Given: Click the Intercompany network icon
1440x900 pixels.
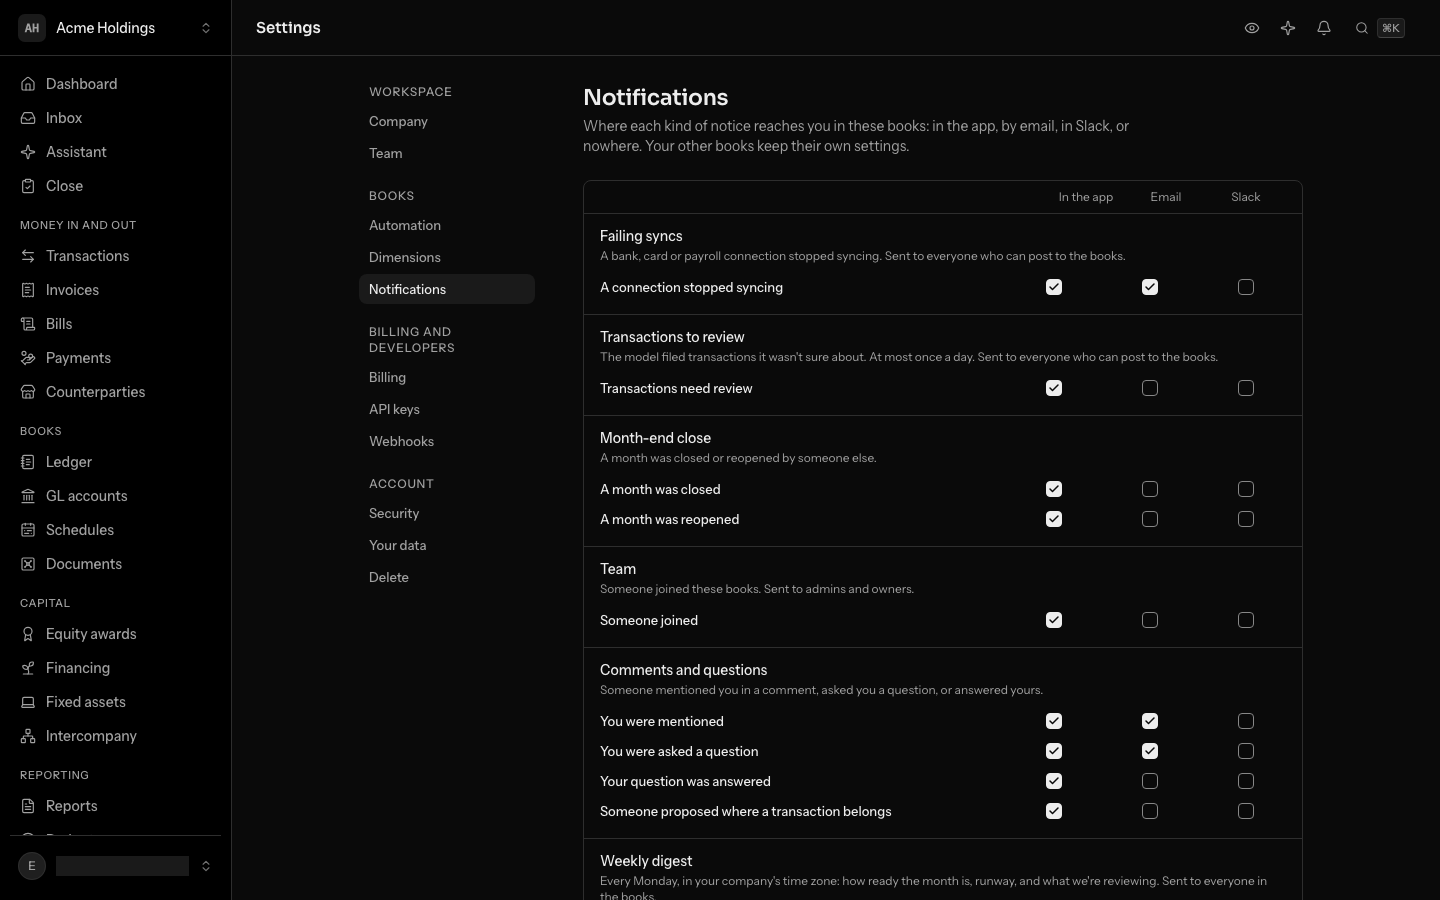Looking at the screenshot, I should [28, 736].
